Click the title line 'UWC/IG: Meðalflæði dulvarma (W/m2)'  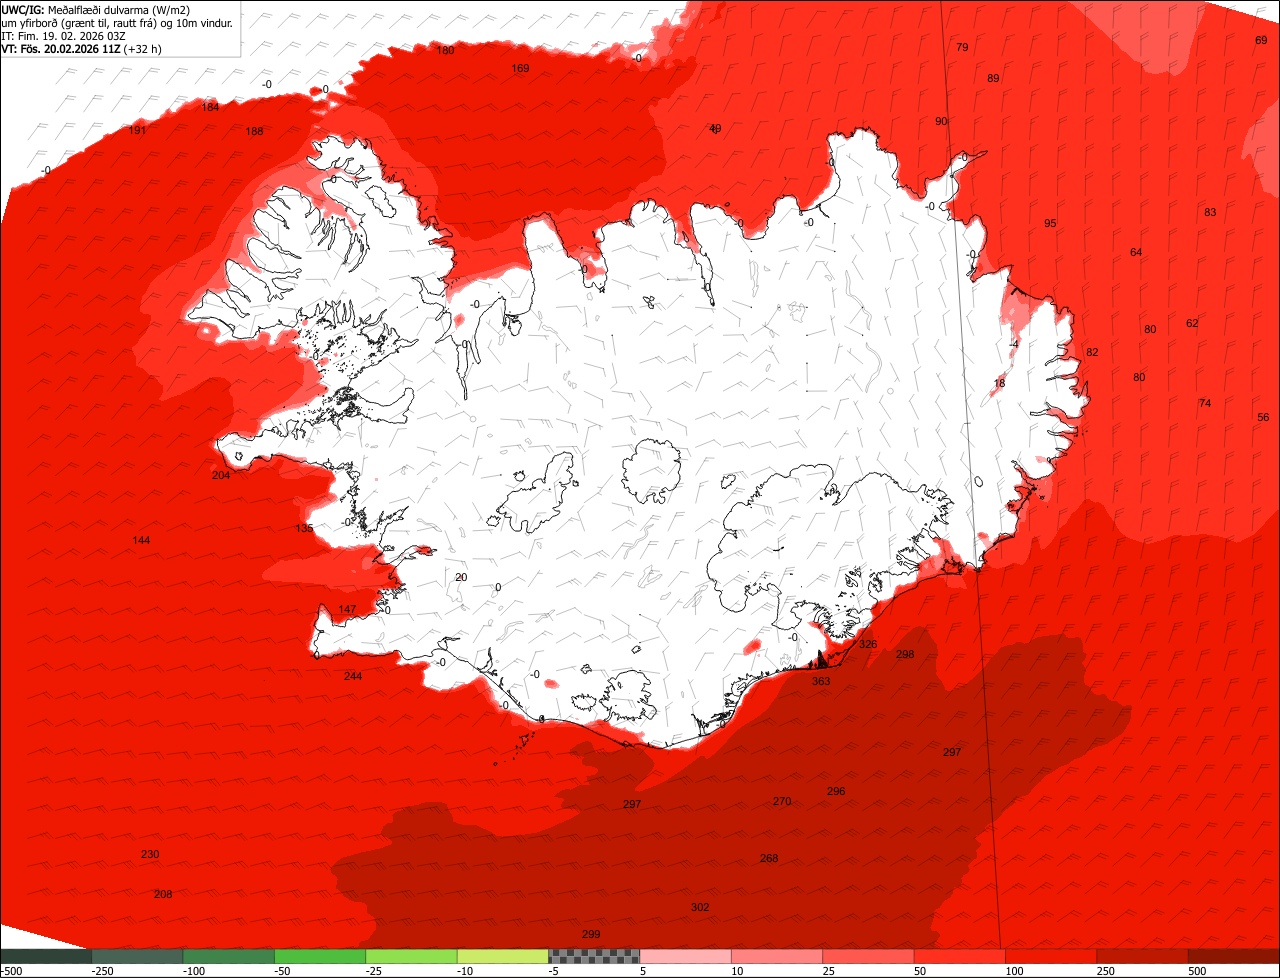tap(96, 9)
